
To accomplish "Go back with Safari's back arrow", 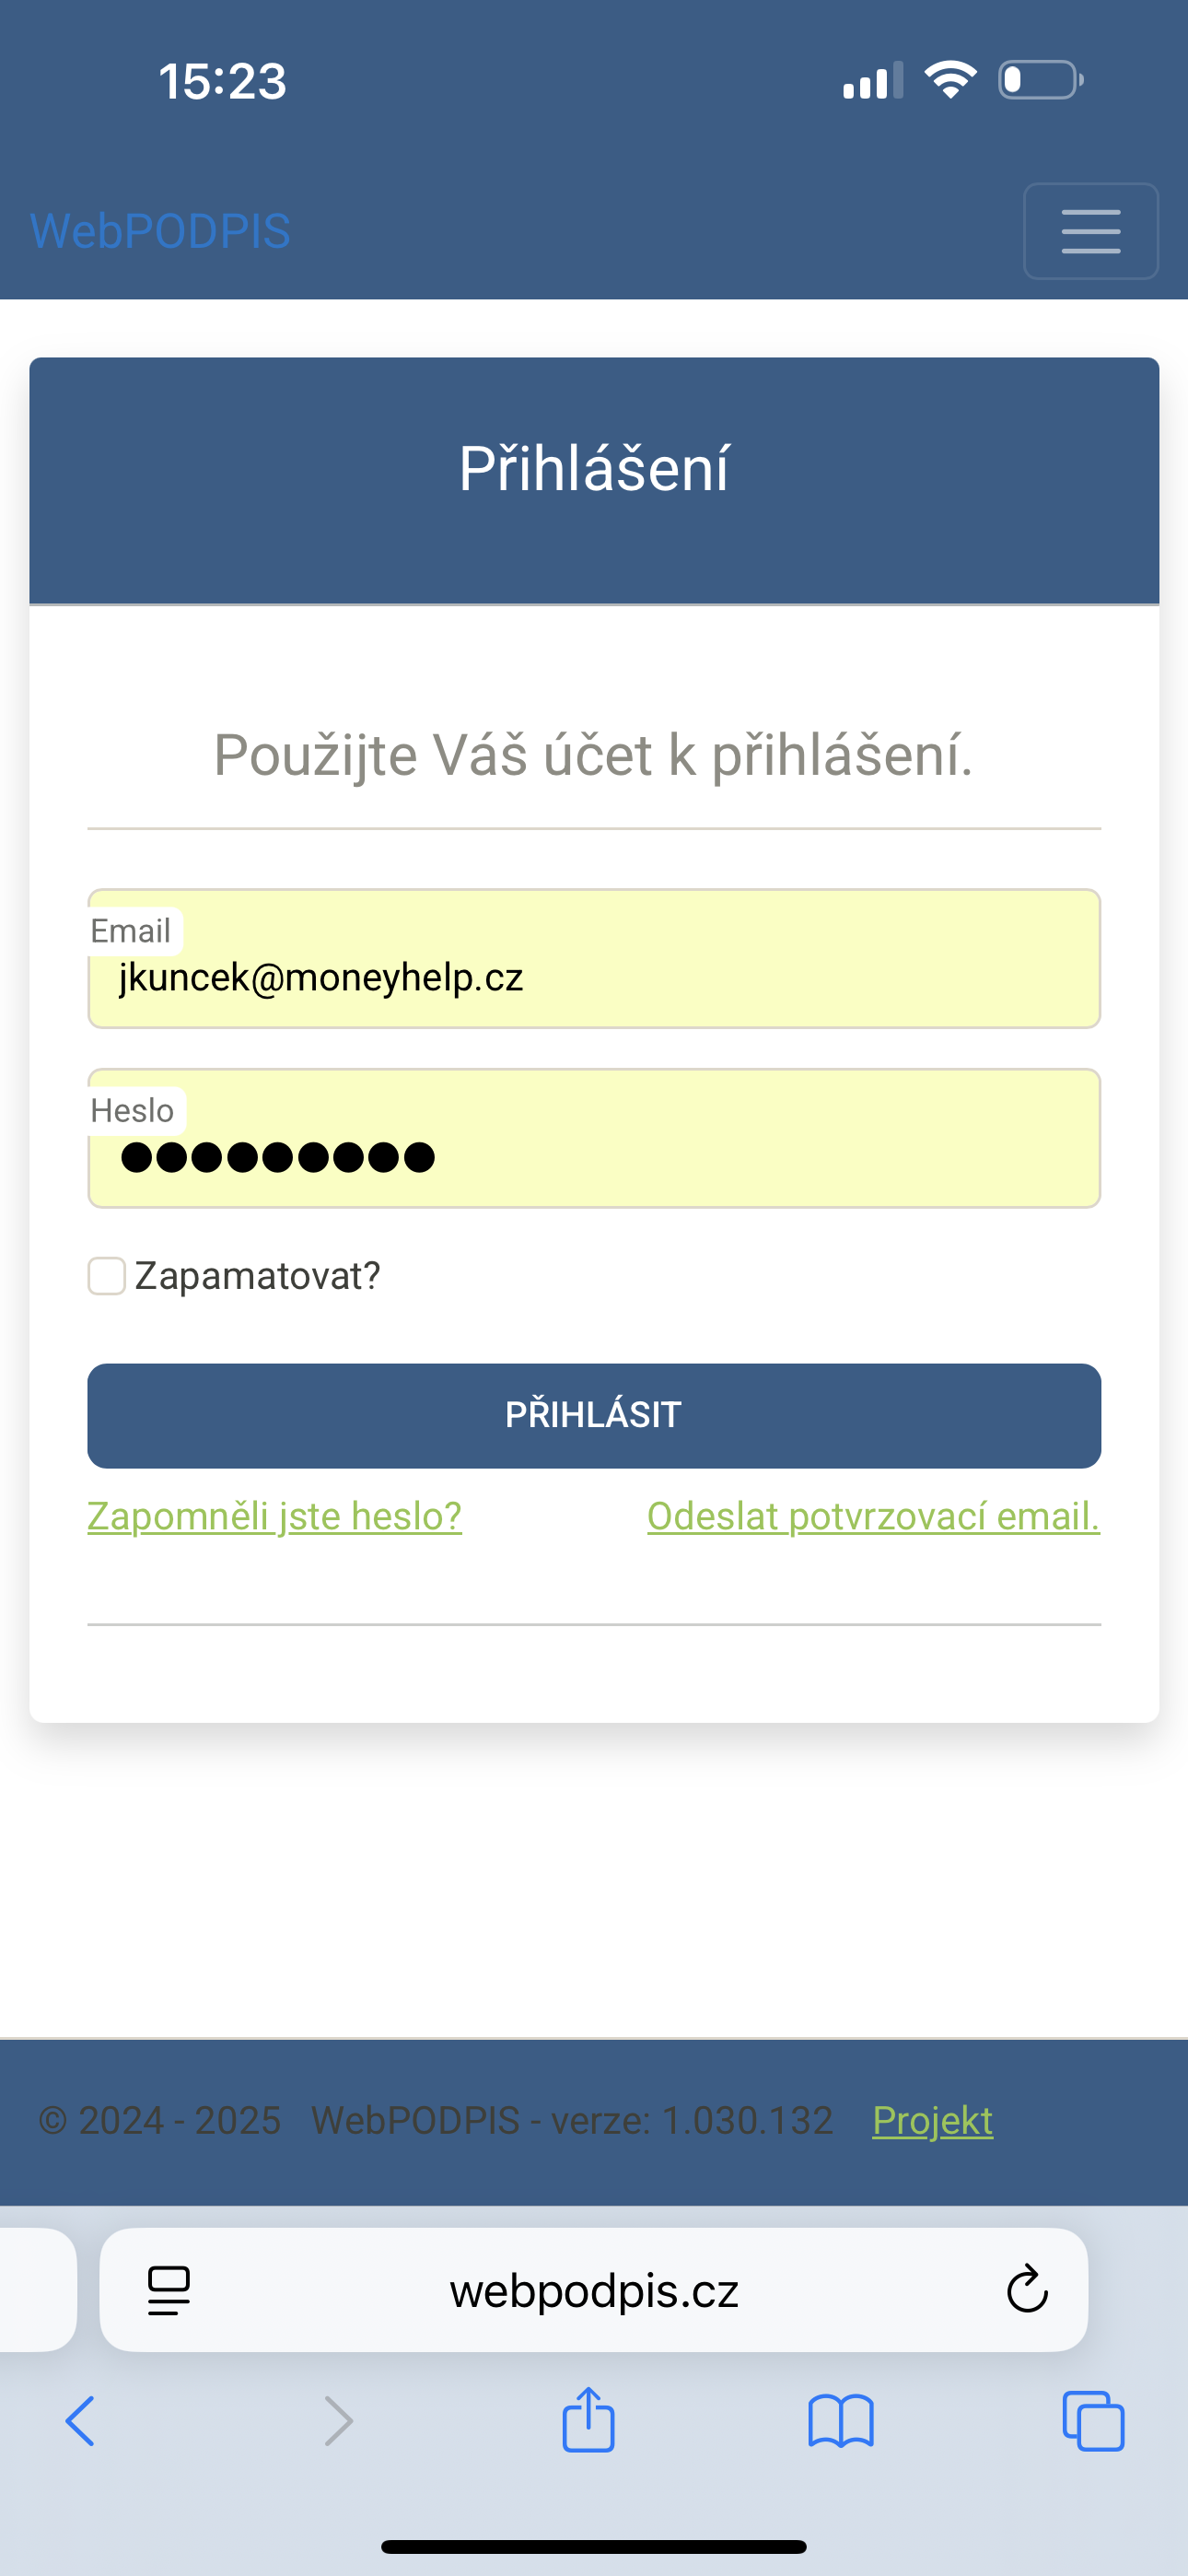I will tap(80, 2421).
